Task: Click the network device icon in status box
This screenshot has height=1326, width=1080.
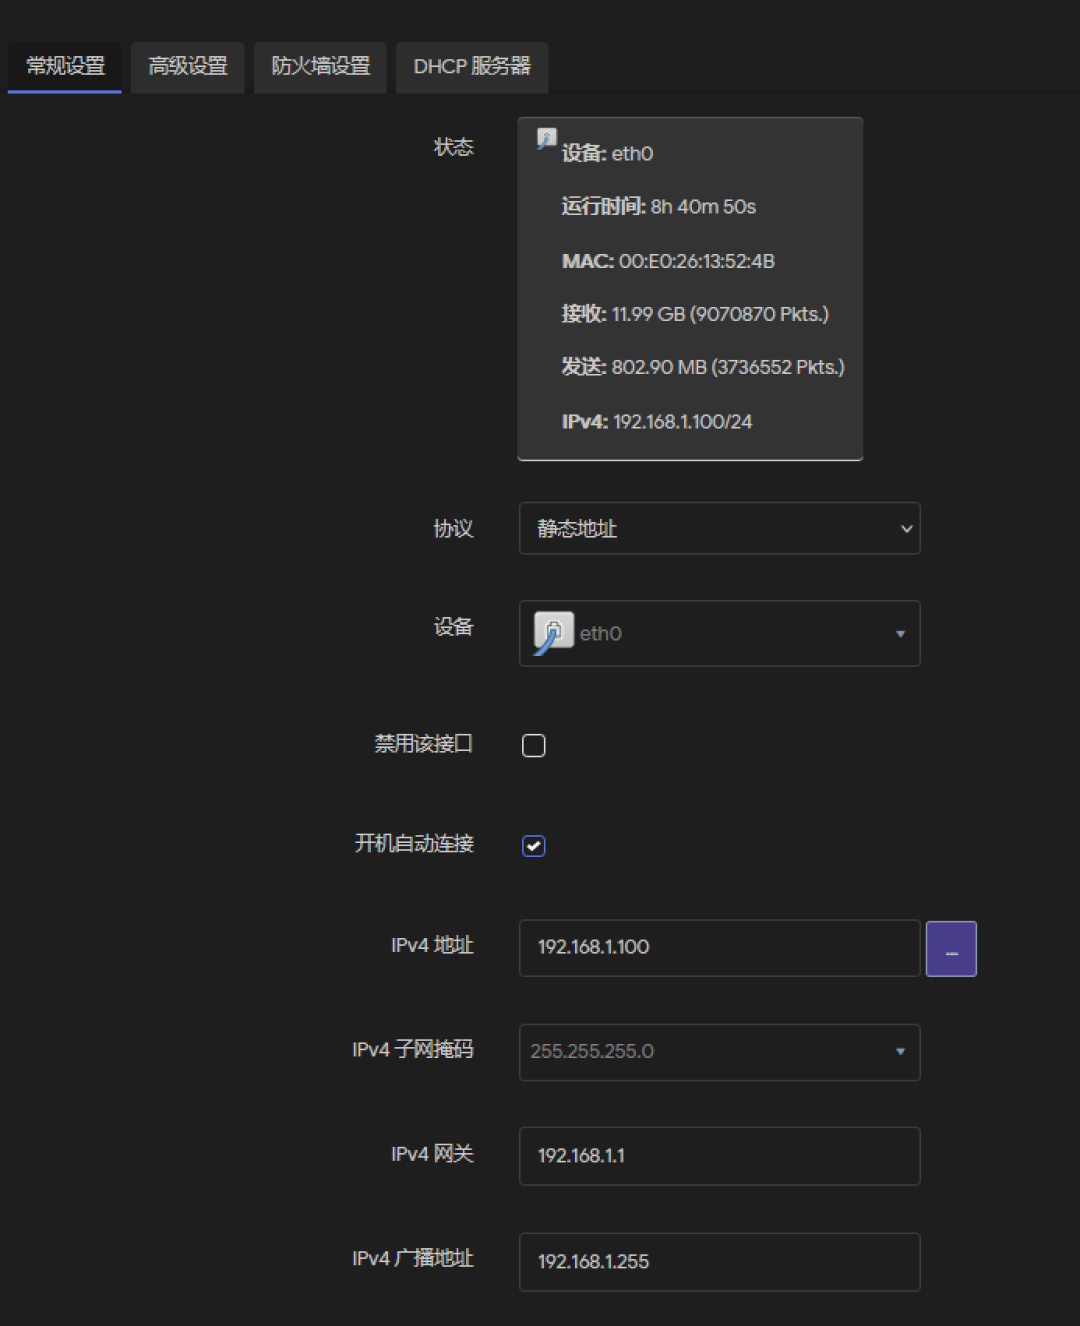Action: point(546,139)
